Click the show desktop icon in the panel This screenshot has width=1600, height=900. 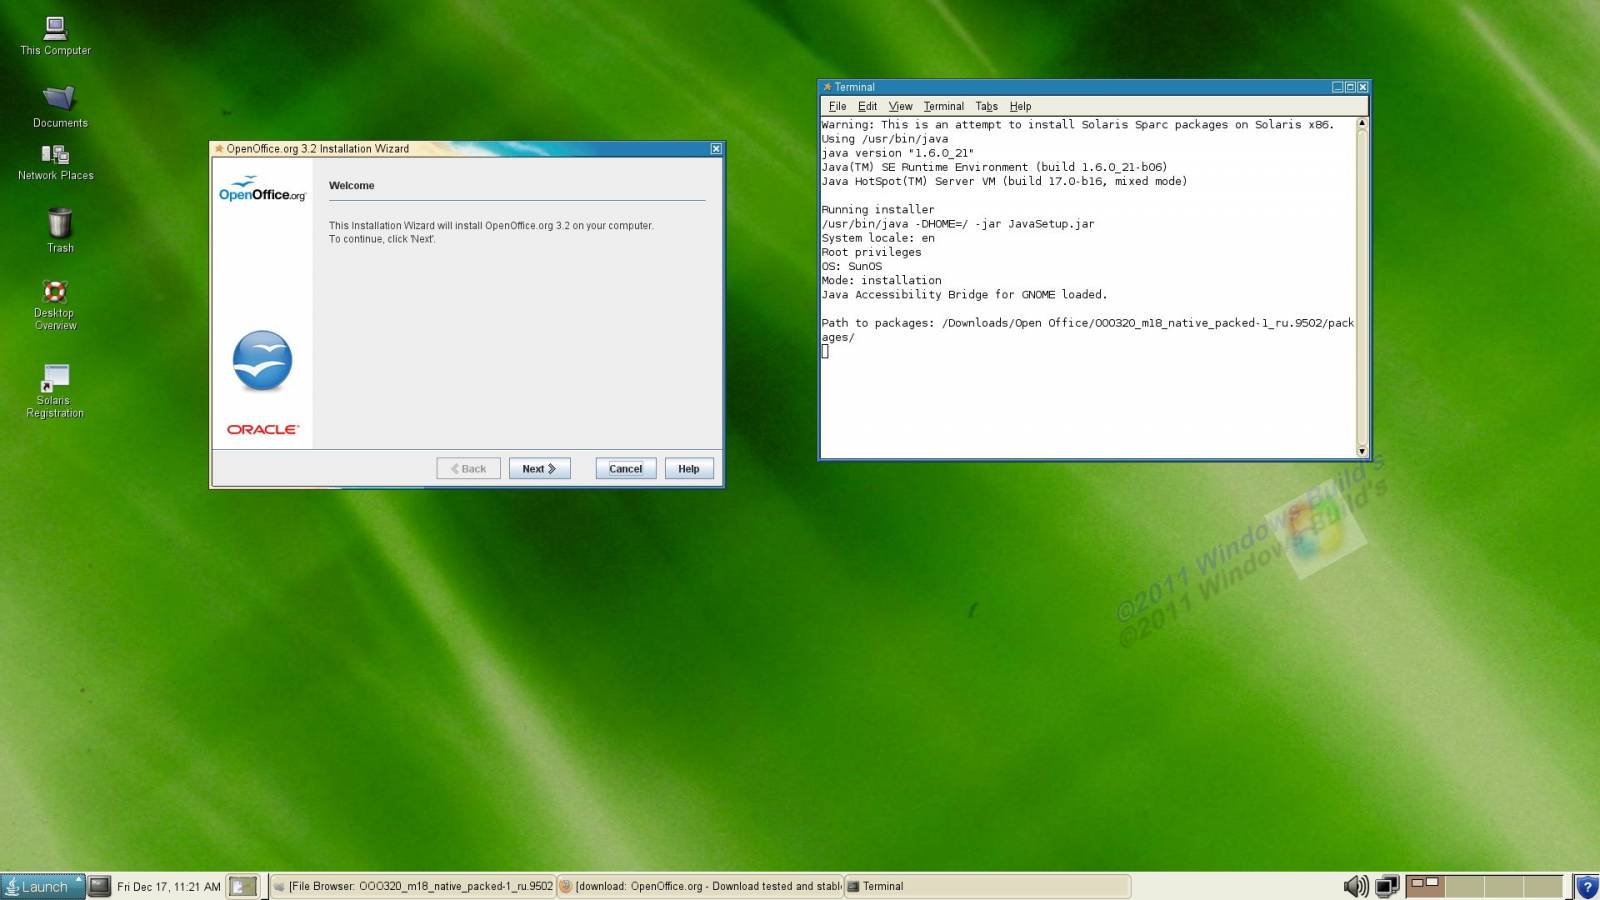tap(243, 886)
